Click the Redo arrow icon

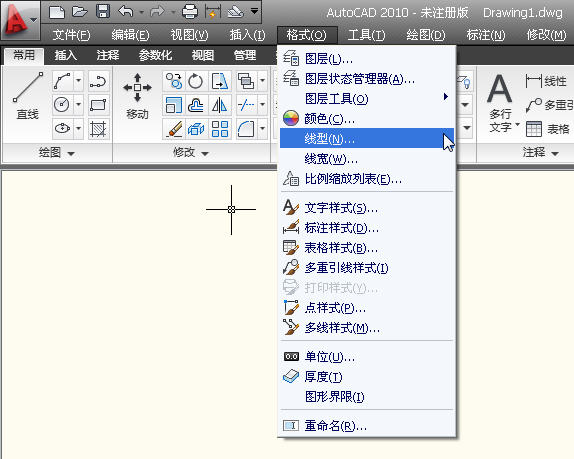157,12
